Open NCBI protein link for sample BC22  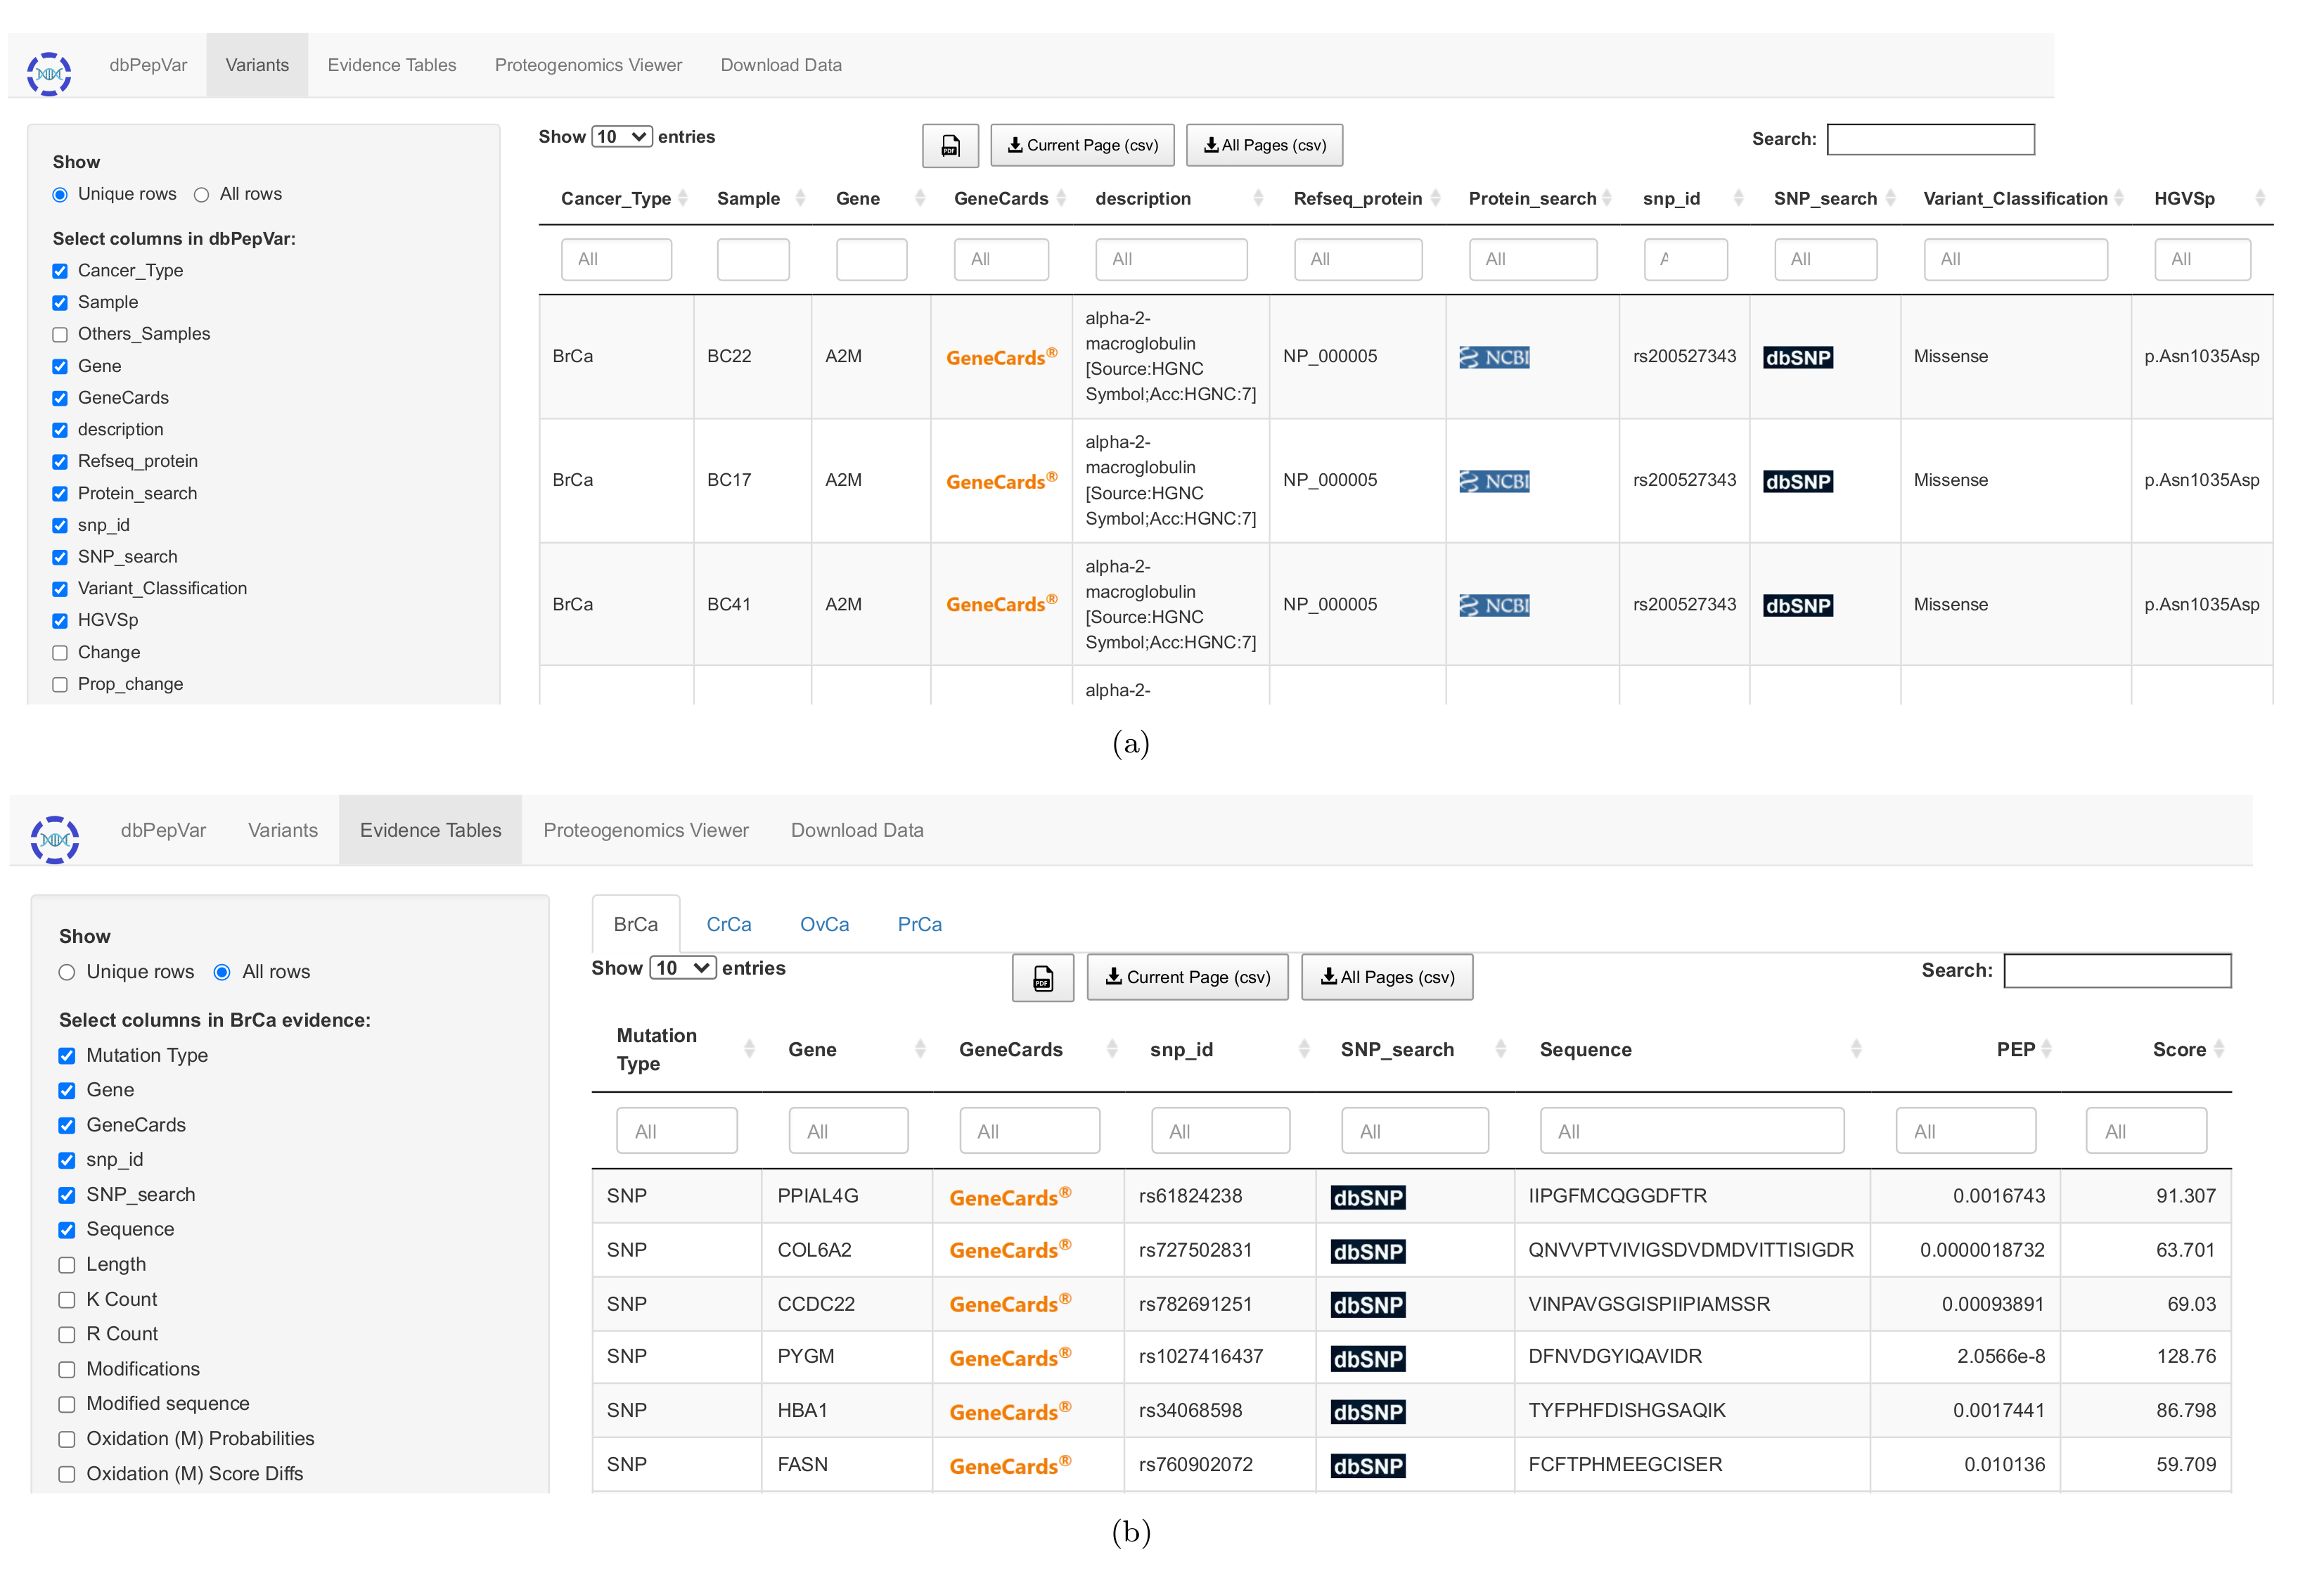1494,357
